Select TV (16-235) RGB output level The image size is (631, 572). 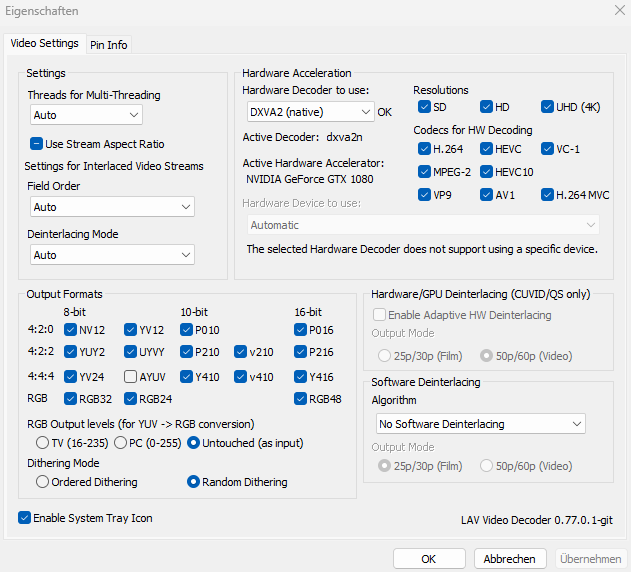42,442
